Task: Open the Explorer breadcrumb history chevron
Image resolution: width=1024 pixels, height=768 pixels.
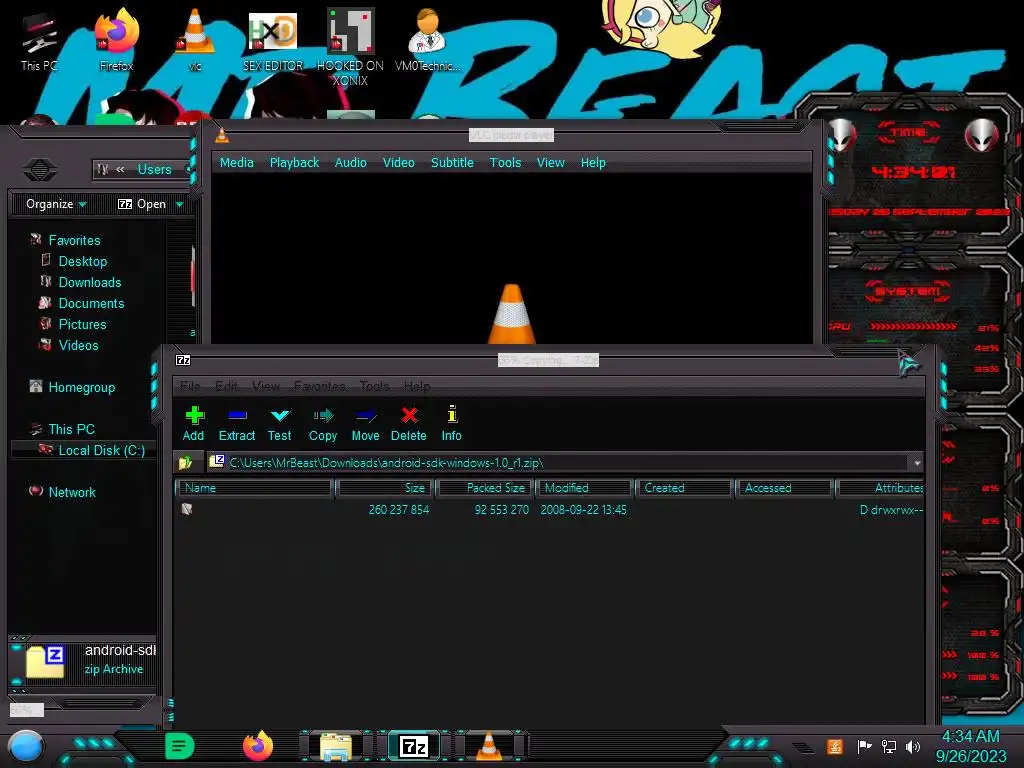Action: 120,169
